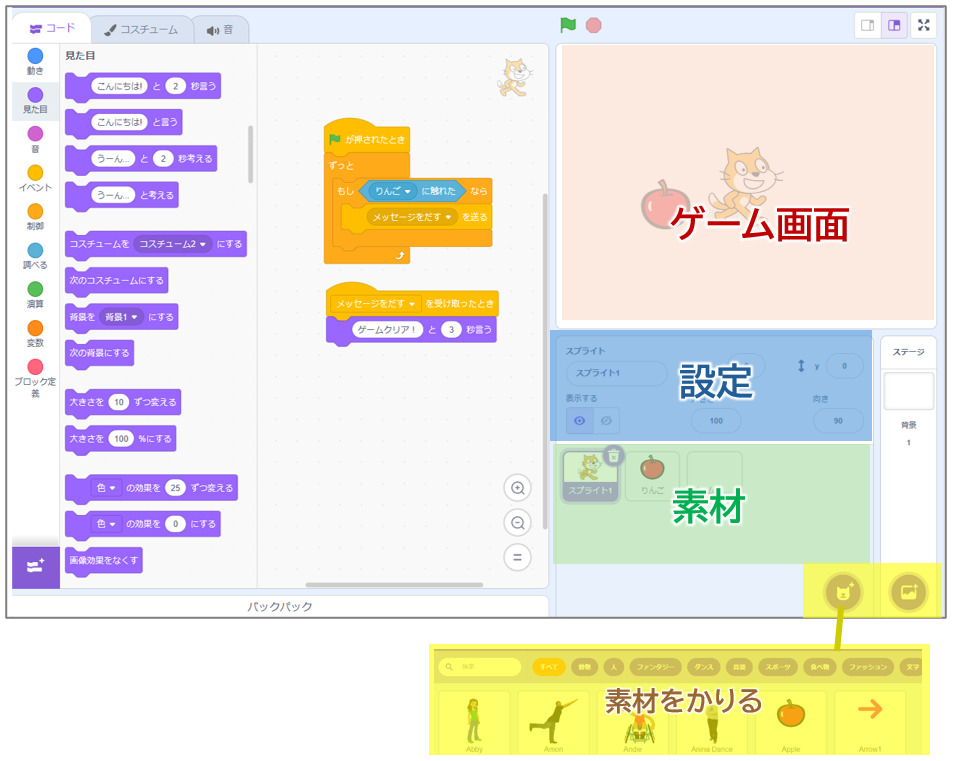Screen dimensions: 954x761
Task: Reset workspace zoom with equals icon
Action: 518,557
